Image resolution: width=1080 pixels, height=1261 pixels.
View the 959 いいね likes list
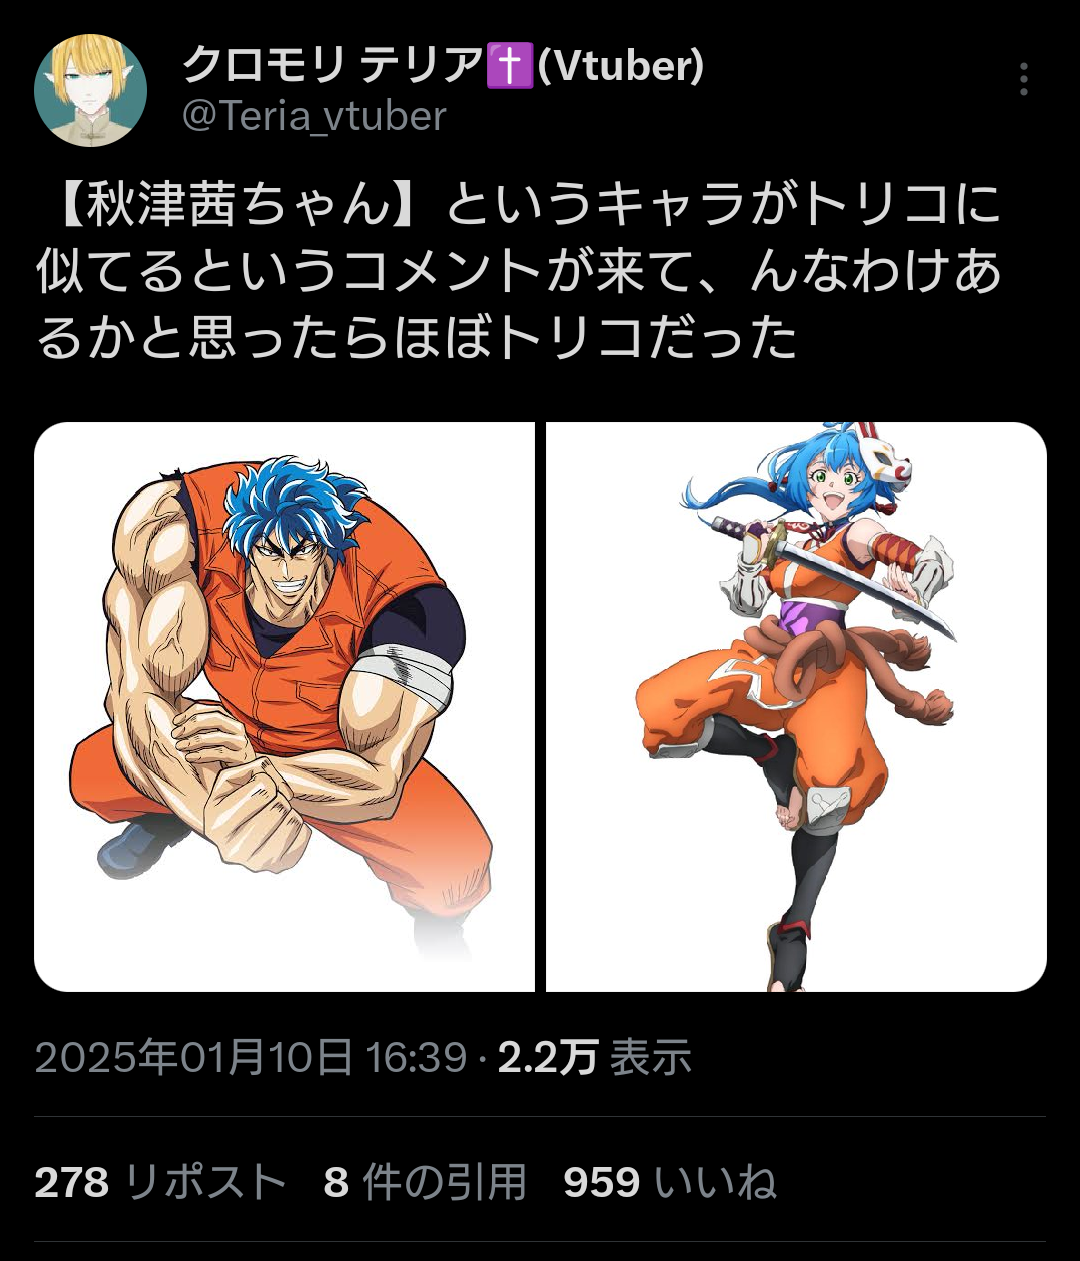tap(670, 1183)
